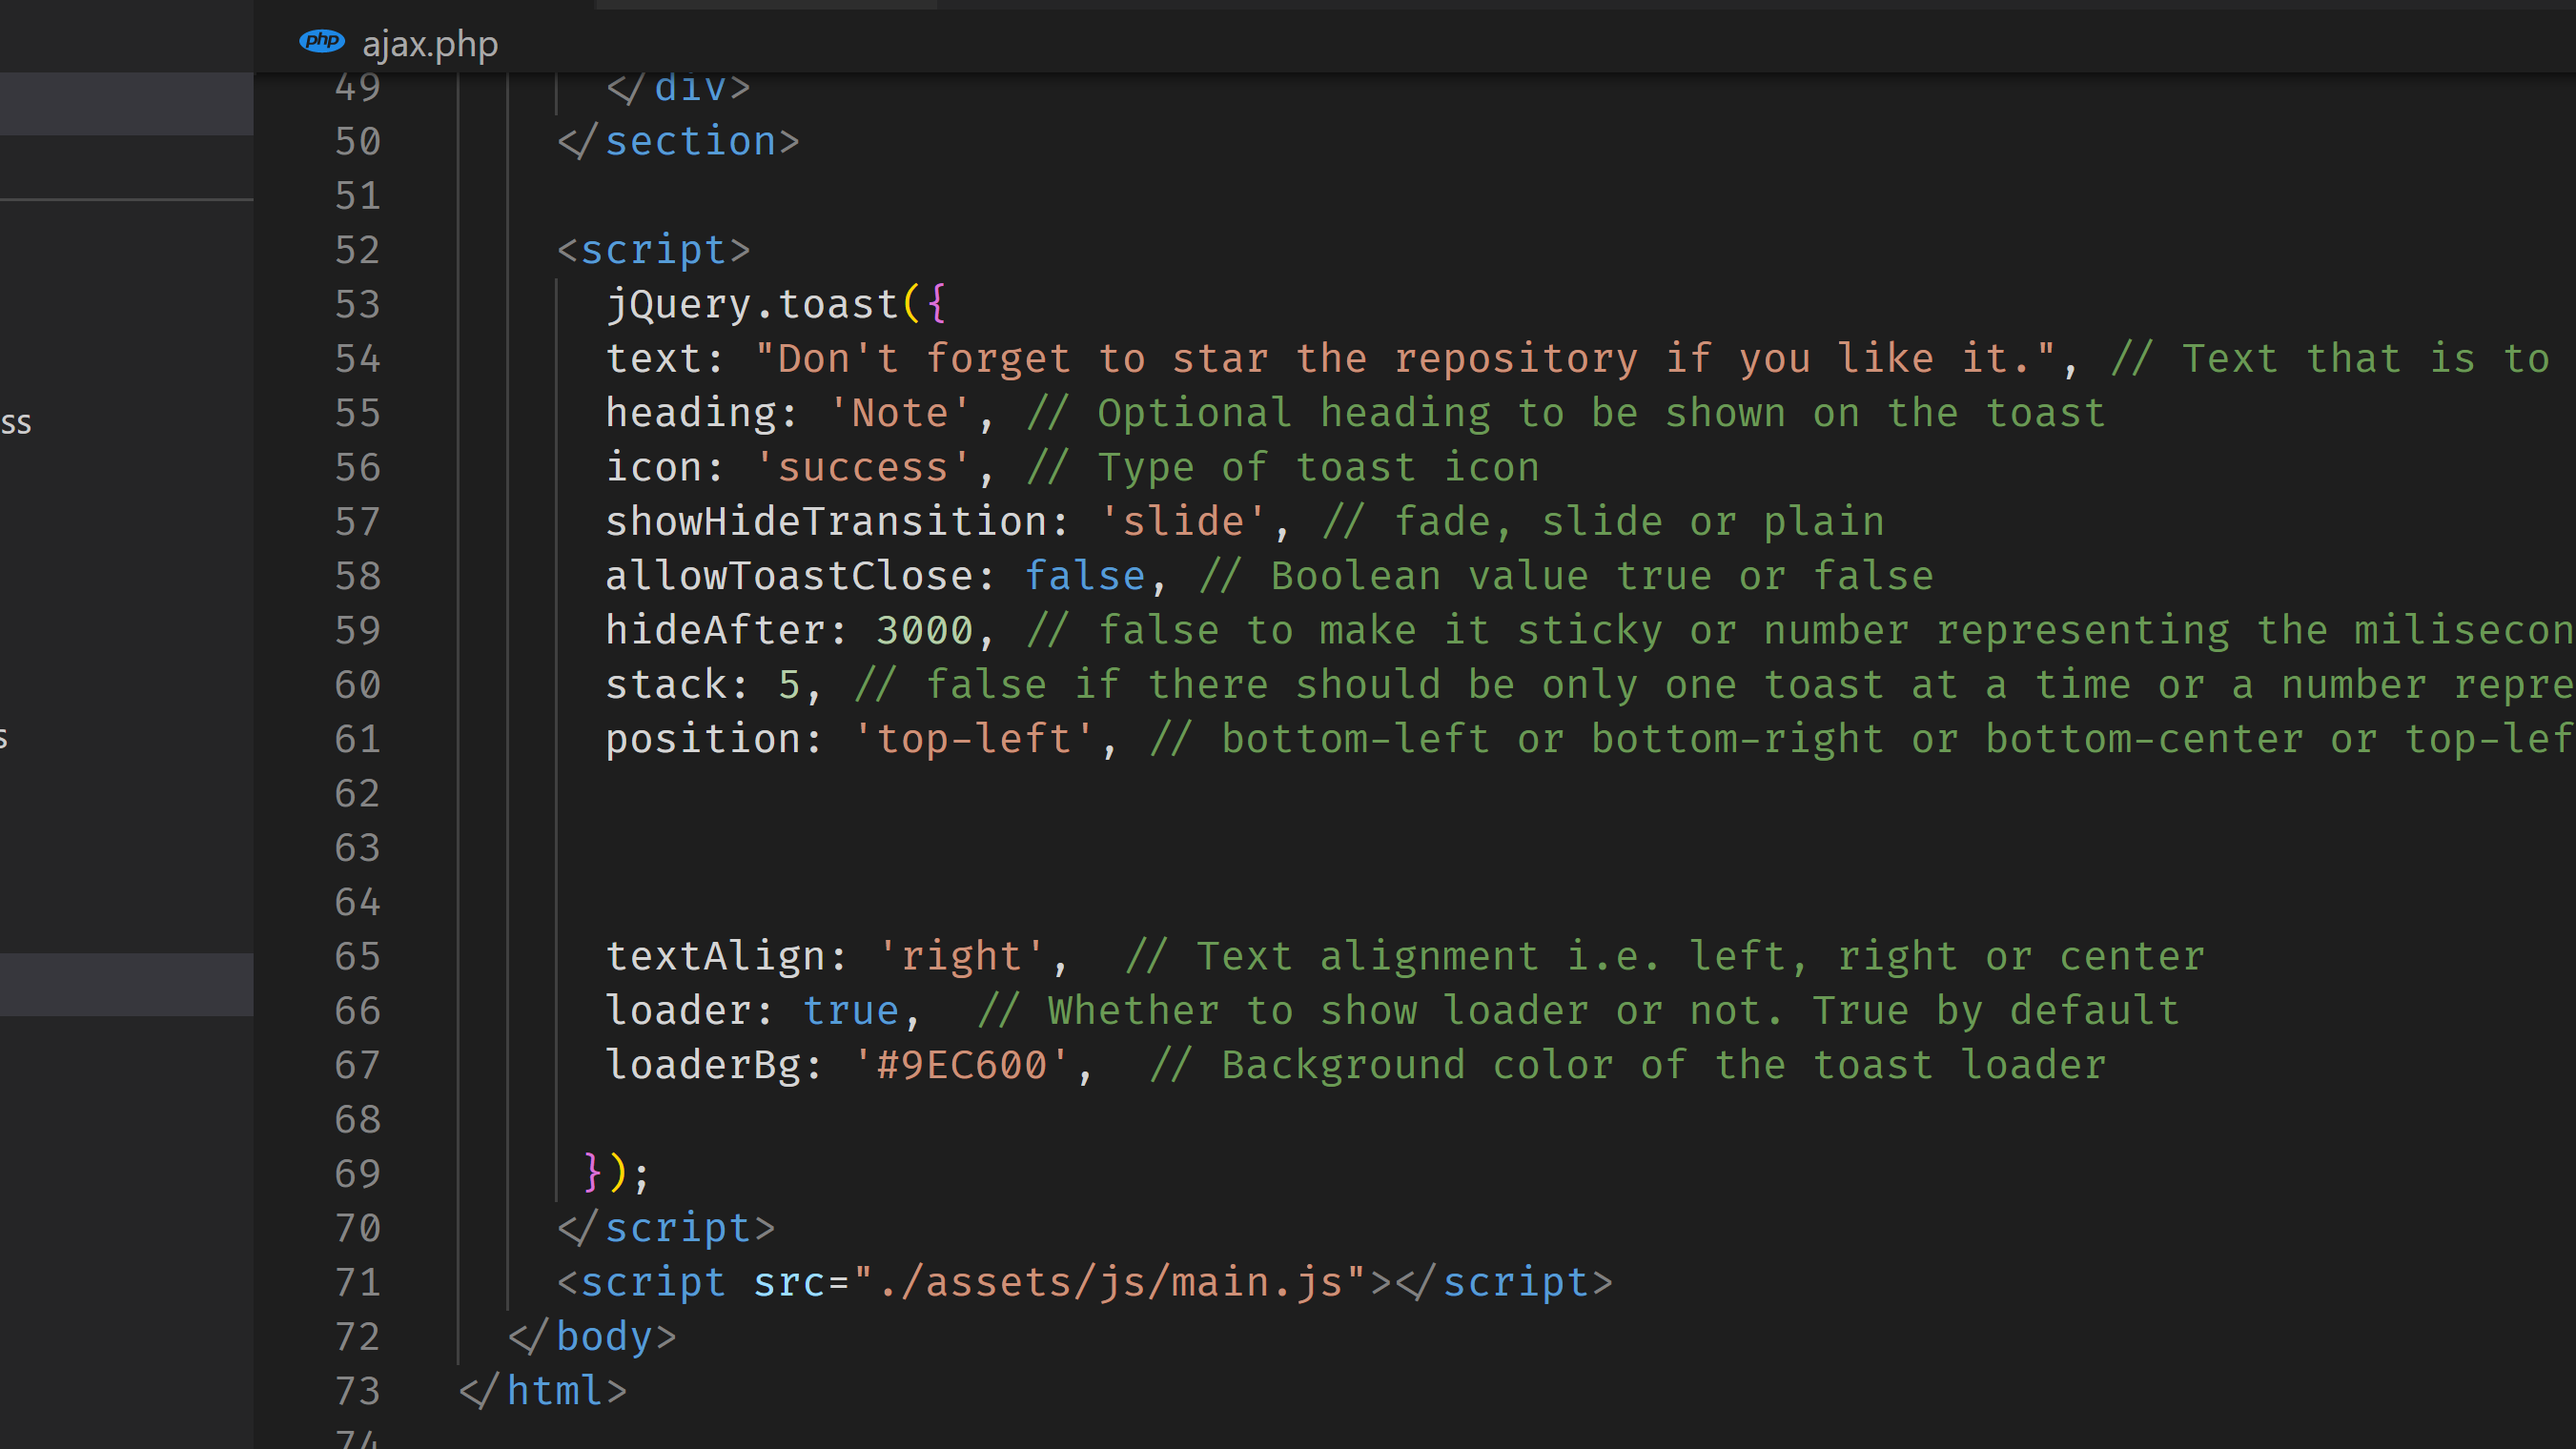Click the 'right' textAlign string value
Viewport: 2576px width, 1449px height.
point(961,956)
